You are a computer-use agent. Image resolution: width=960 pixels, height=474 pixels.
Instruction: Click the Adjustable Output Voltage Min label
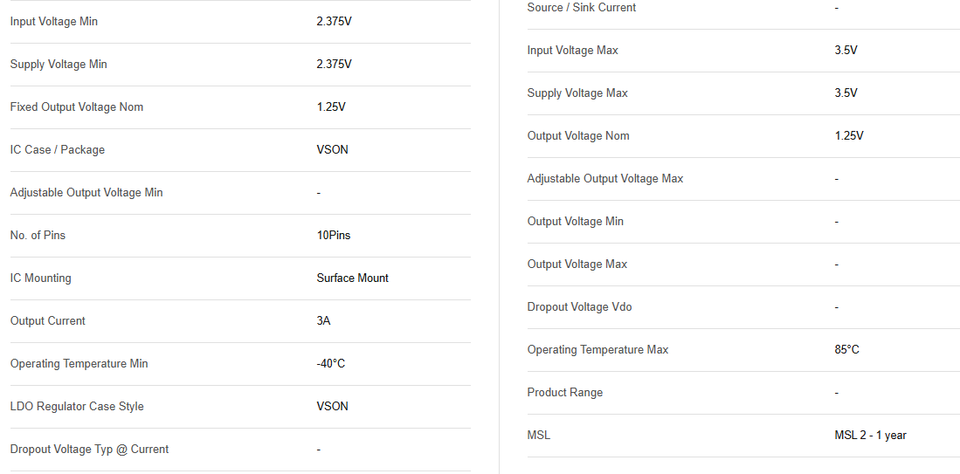[86, 193]
